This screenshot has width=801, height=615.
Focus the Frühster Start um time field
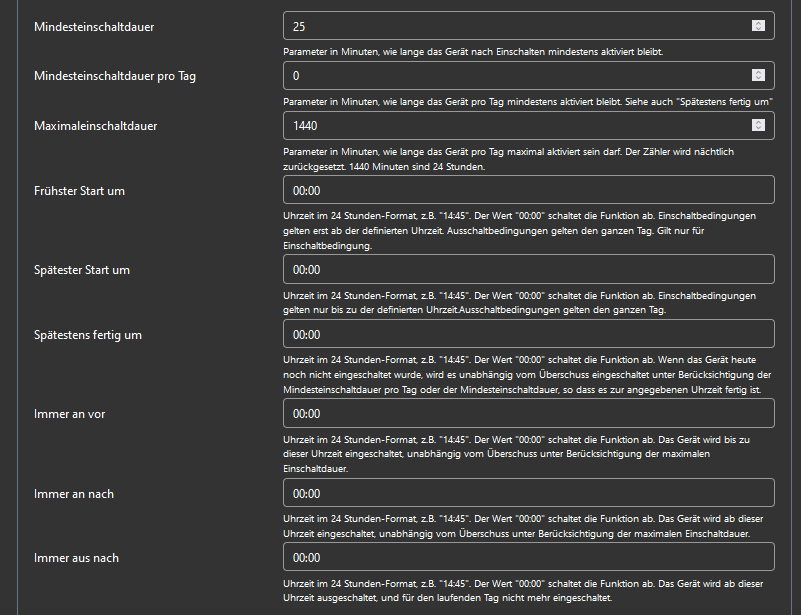(x=529, y=190)
